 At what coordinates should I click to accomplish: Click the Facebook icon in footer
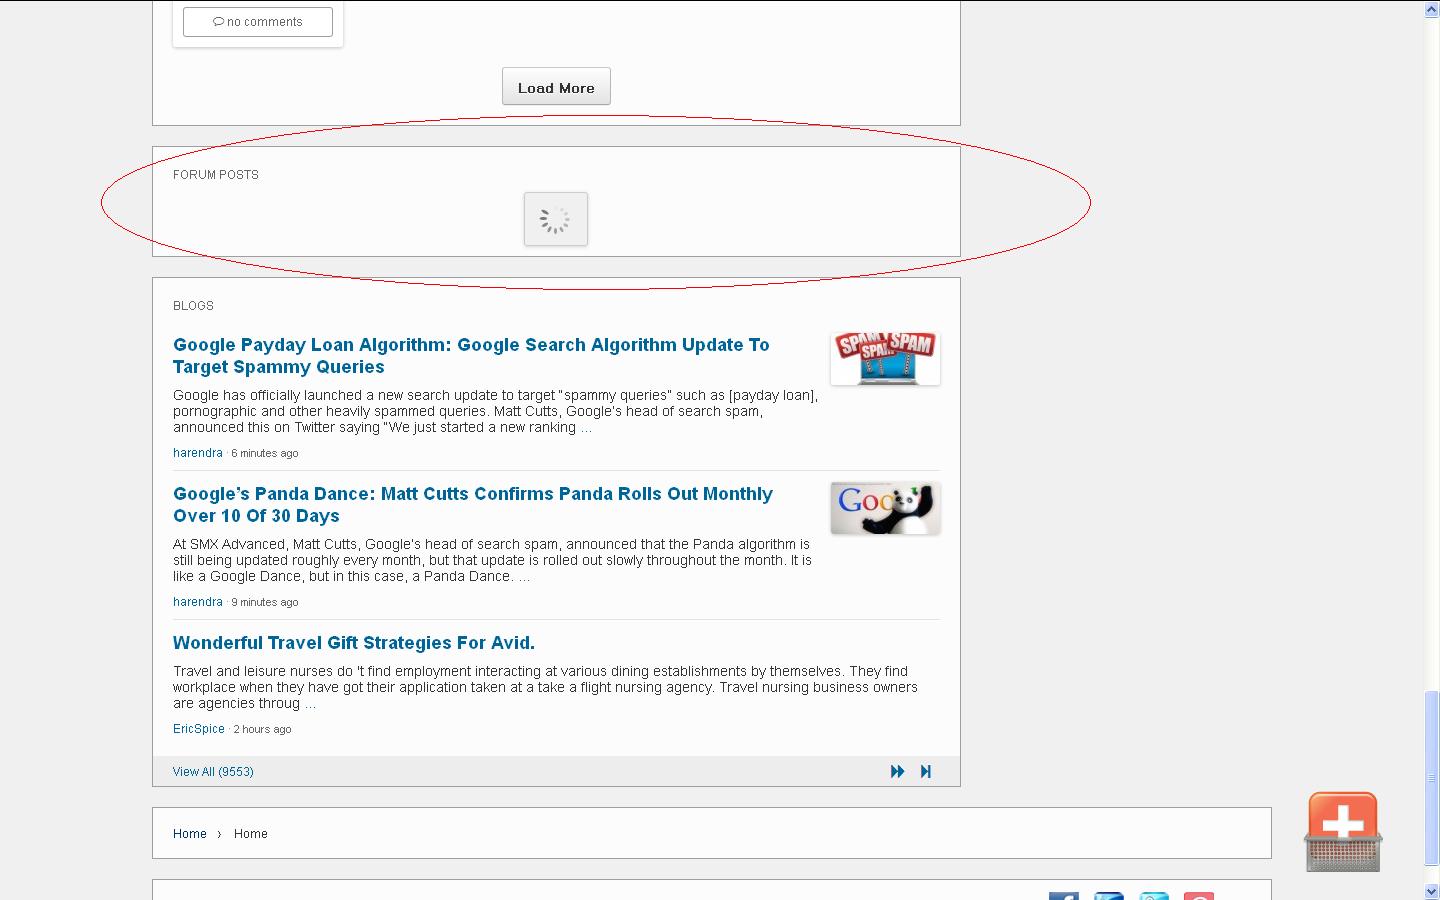[1063, 895]
